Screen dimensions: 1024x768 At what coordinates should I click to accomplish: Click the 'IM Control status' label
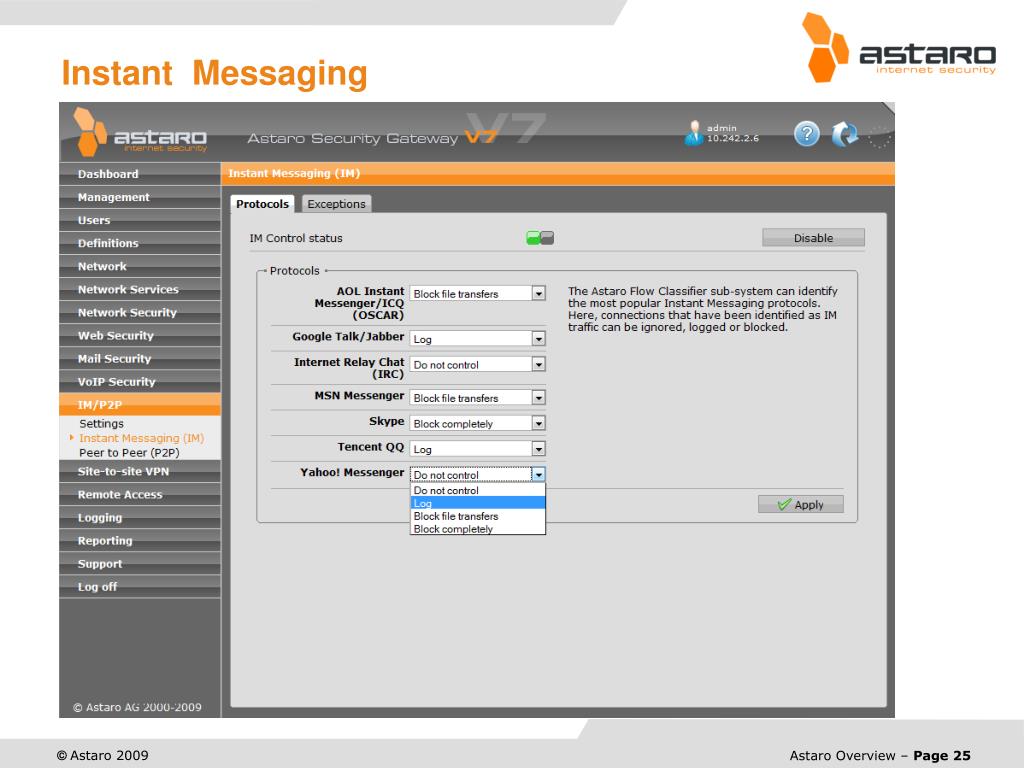tap(296, 238)
